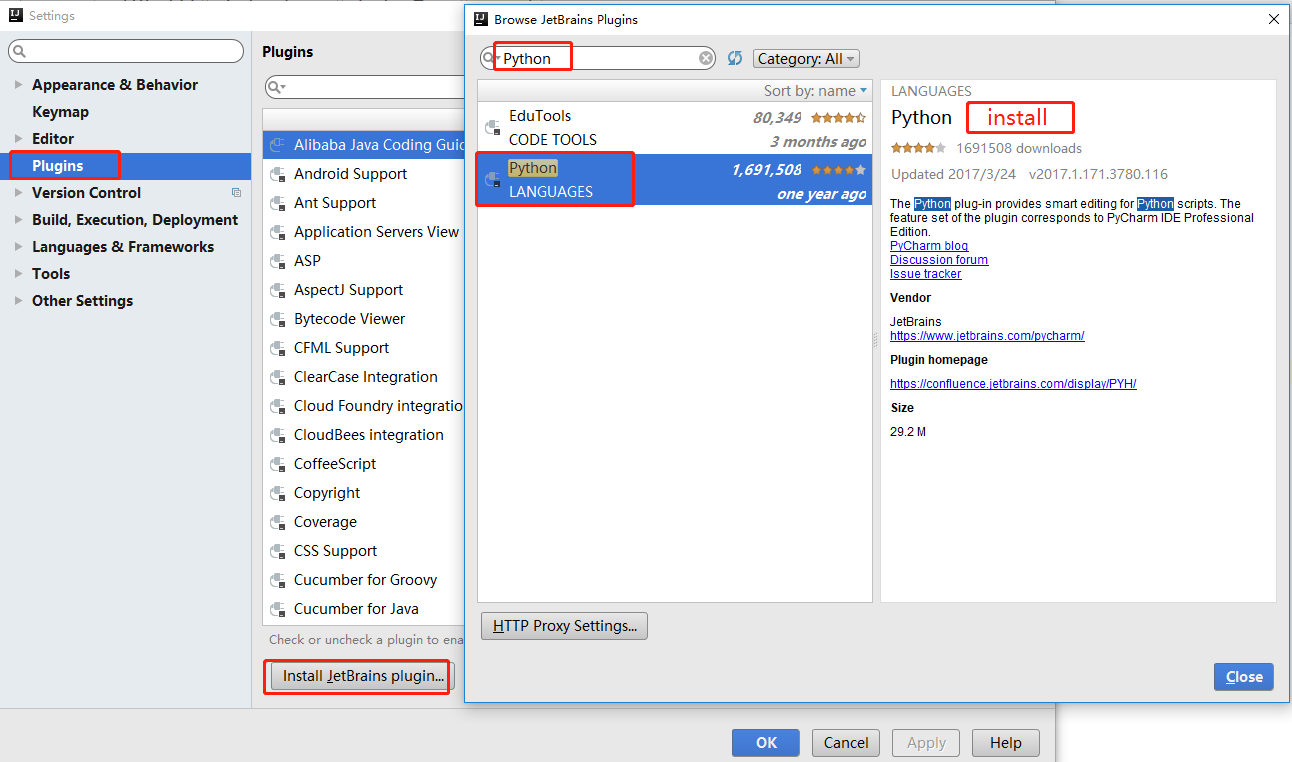Click the AspectJ Support plugin icon
This screenshot has width=1292, height=762.
pyautogui.click(x=279, y=290)
